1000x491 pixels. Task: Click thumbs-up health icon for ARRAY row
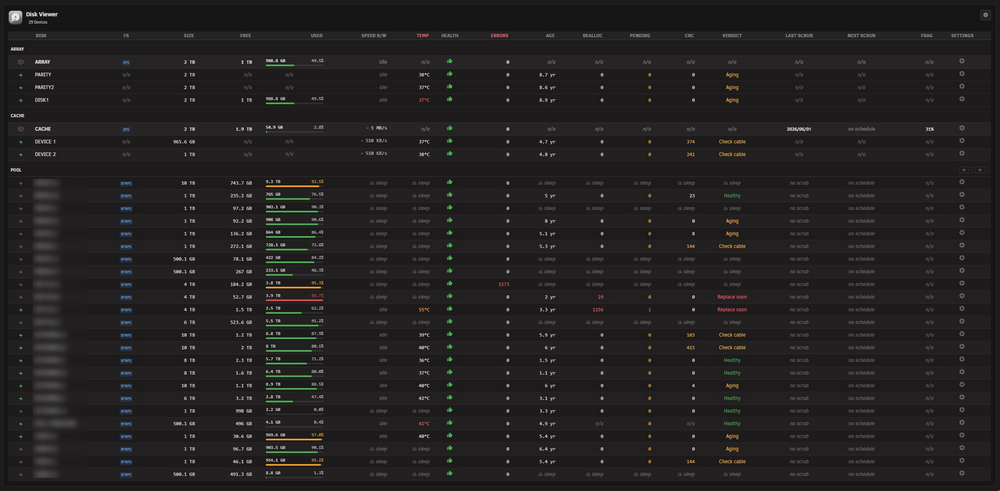[450, 61]
